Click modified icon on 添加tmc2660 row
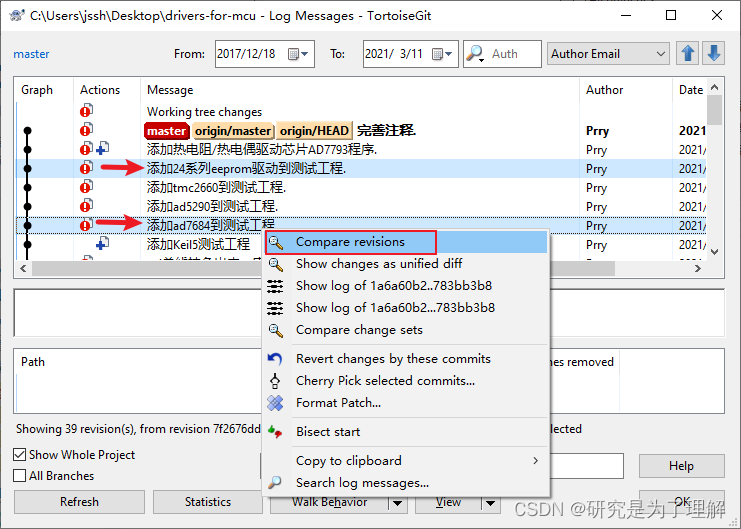The image size is (741, 529). pos(86,187)
